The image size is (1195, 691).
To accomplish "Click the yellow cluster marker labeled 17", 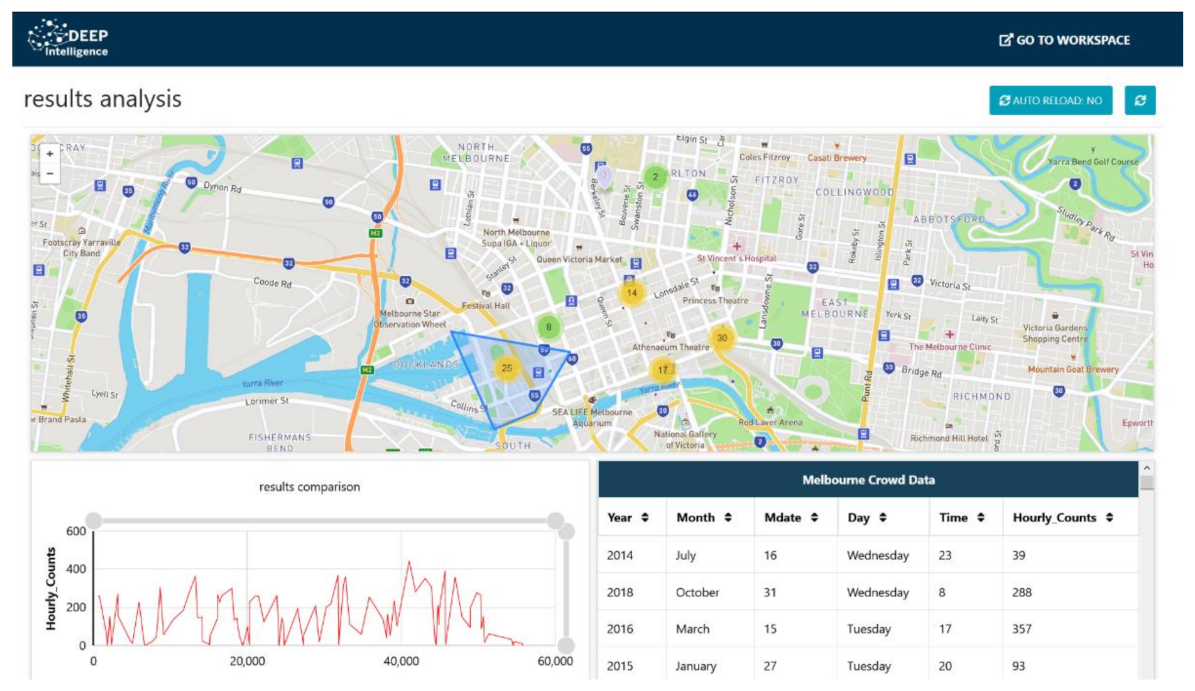I will point(662,370).
